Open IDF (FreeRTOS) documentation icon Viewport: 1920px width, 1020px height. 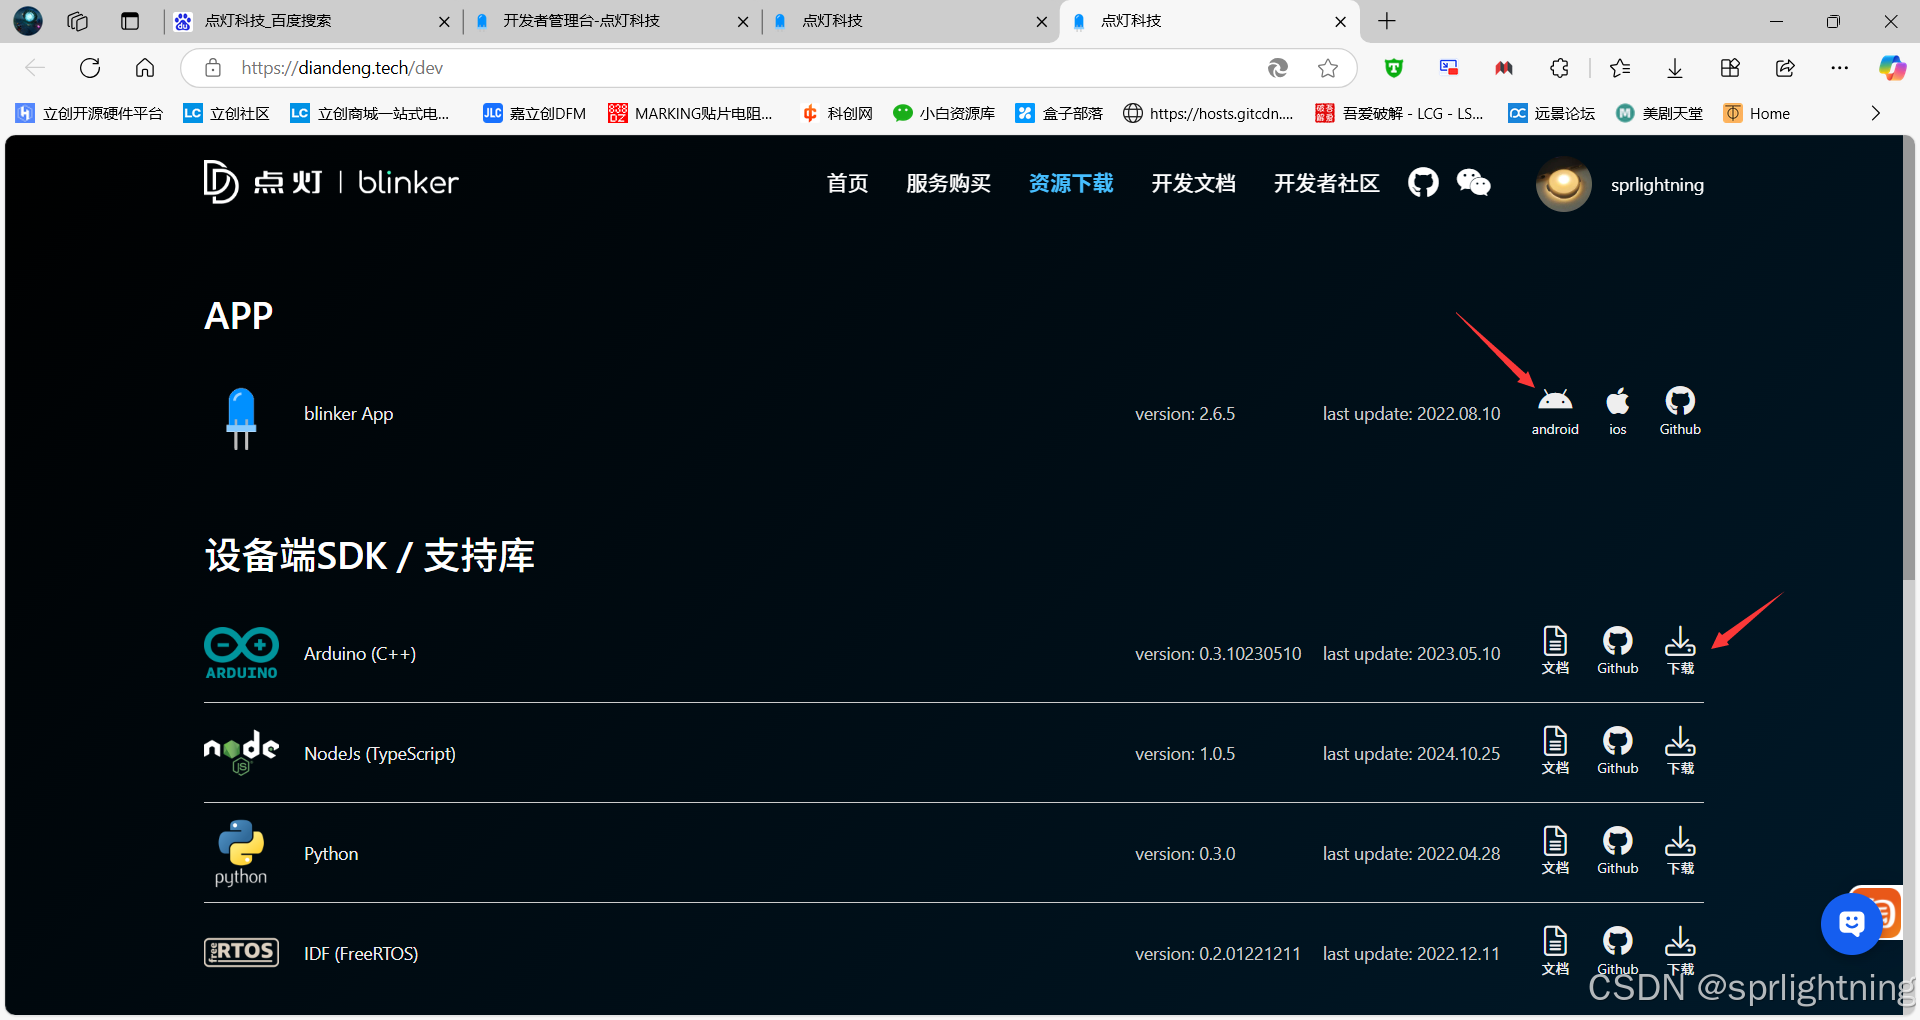(1555, 950)
